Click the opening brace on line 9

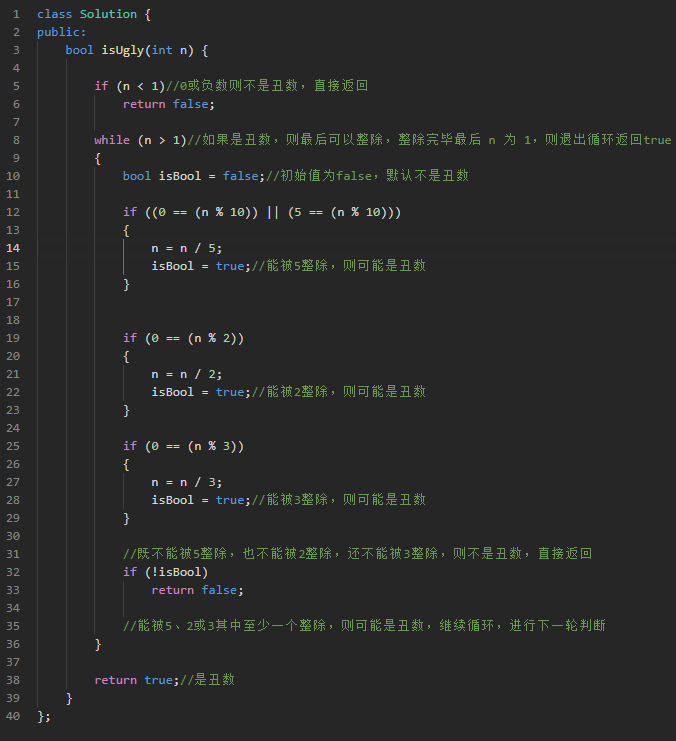click(98, 158)
